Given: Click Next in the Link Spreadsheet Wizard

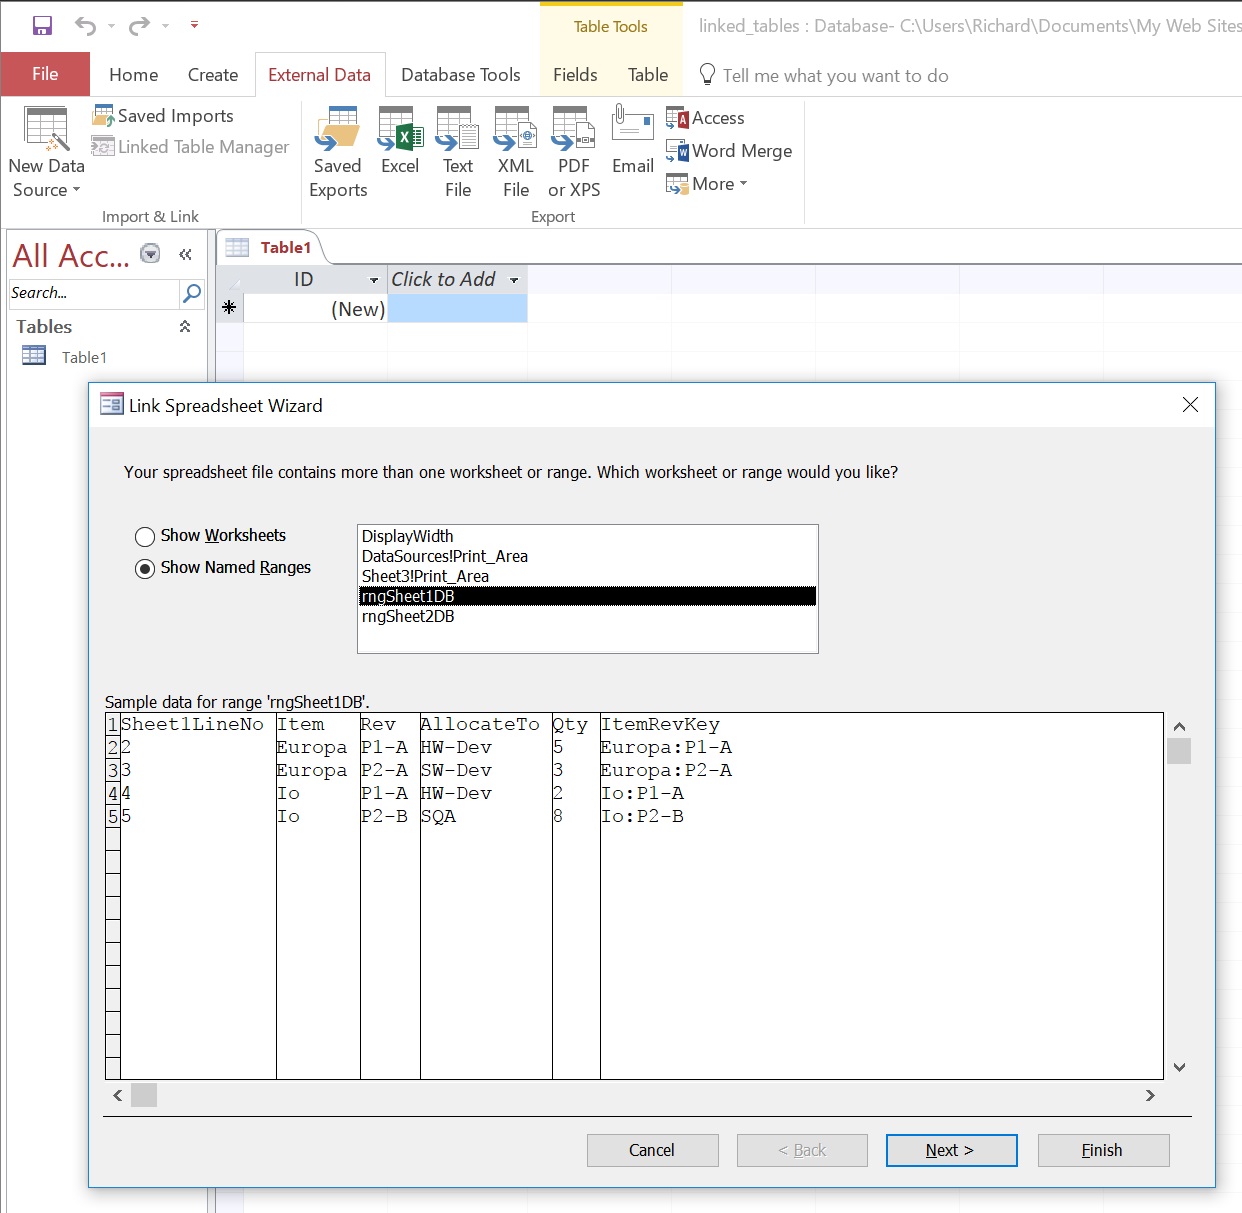Looking at the screenshot, I should 951,1151.
